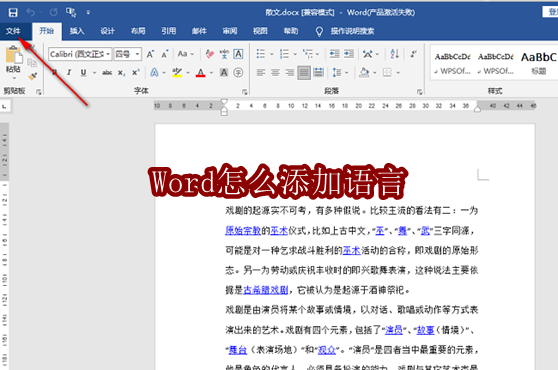Click the Phonetic Guide icon
The height and width of the screenshot is (370, 558).
pos(224,54)
